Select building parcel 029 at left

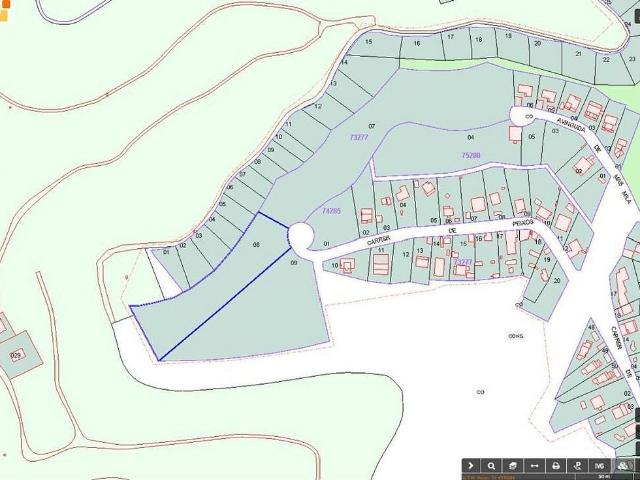click(x=18, y=355)
